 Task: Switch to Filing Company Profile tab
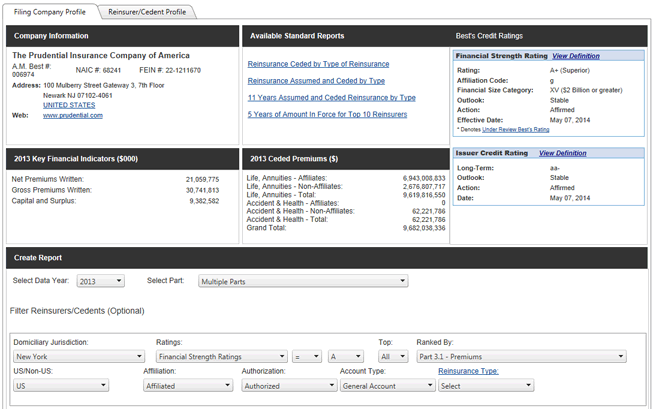(50, 12)
